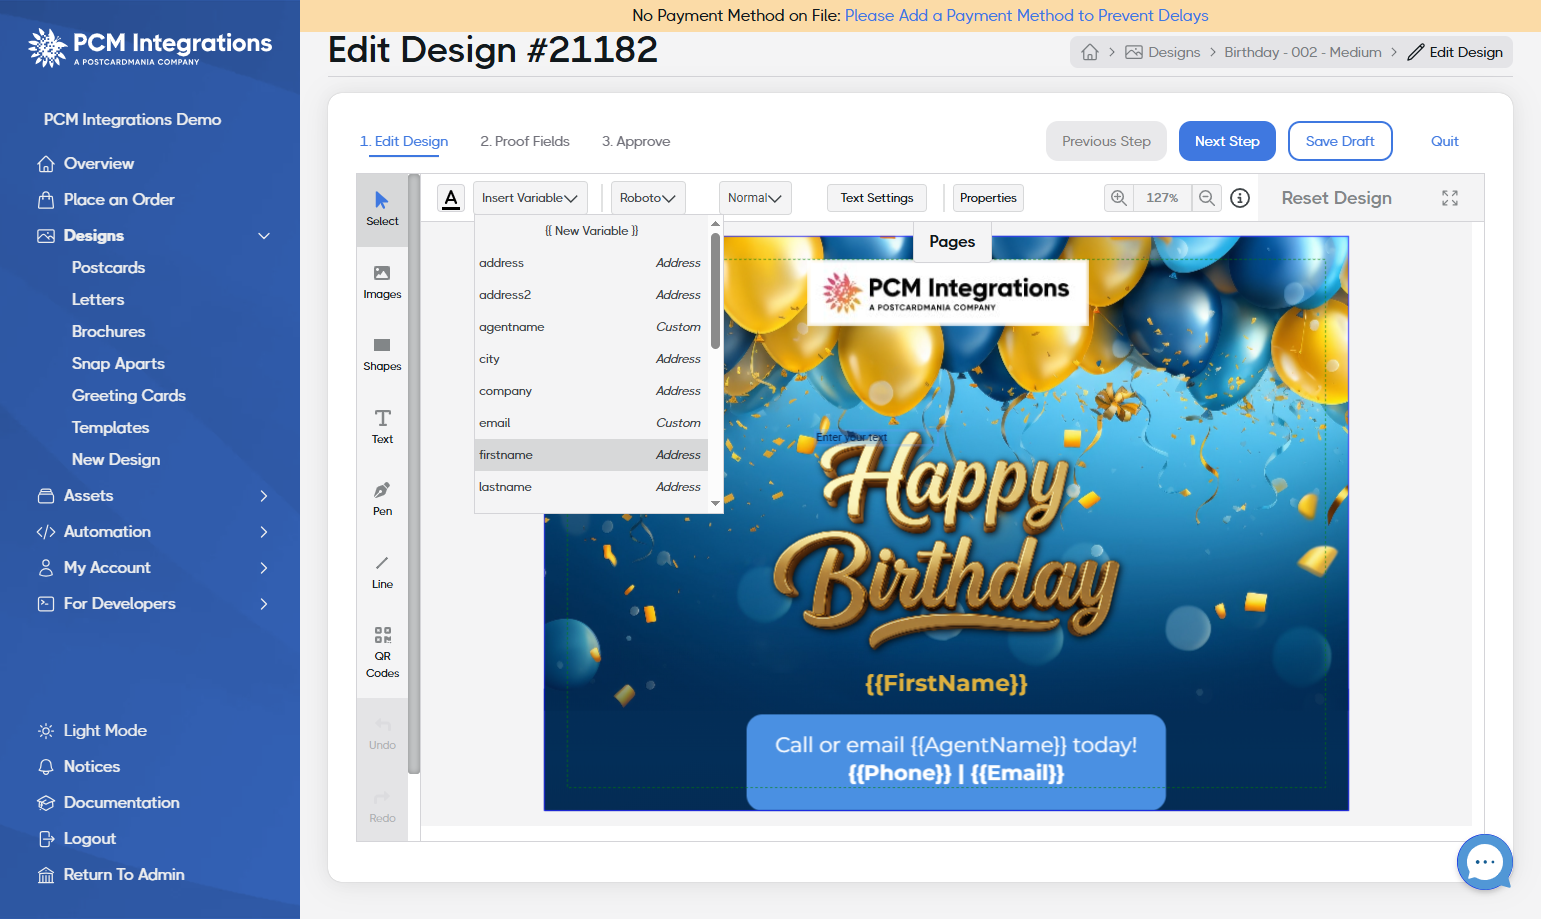The height and width of the screenshot is (919, 1541).
Task: Select the Line tool
Action: click(x=382, y=572)
